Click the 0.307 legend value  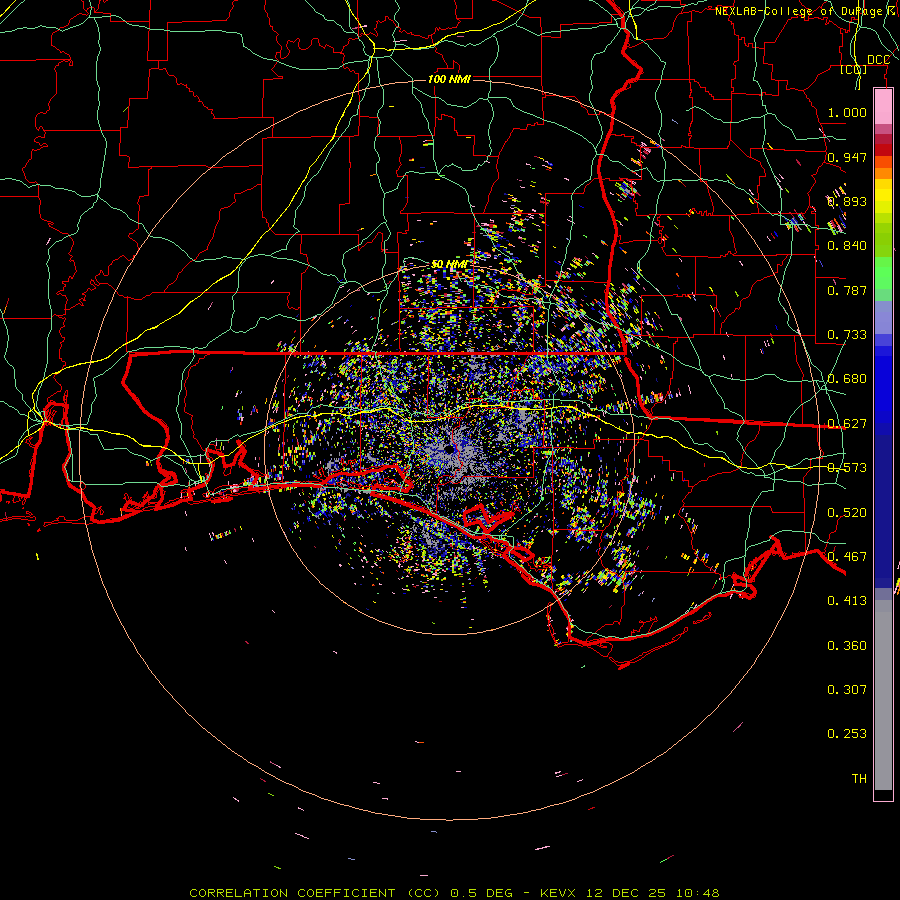click(847, 690)
